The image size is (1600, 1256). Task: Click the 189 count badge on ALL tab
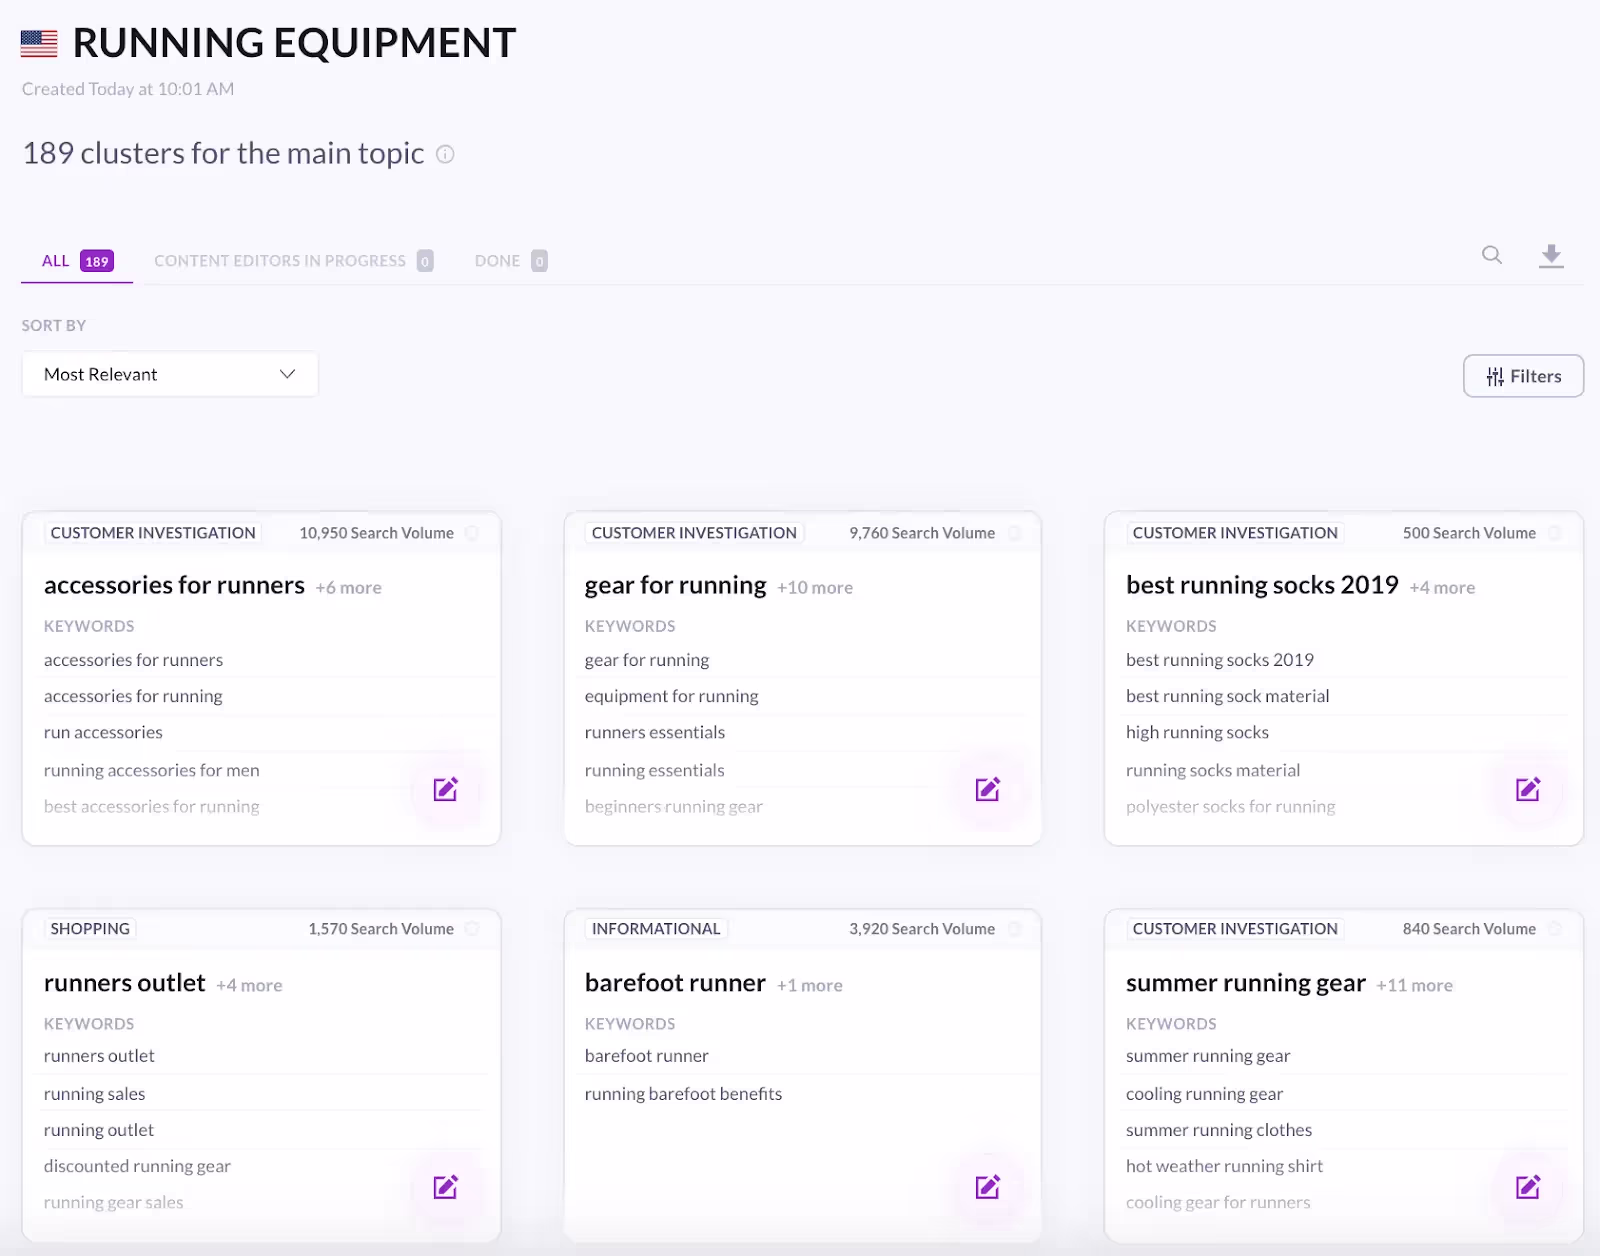point(97,261)
